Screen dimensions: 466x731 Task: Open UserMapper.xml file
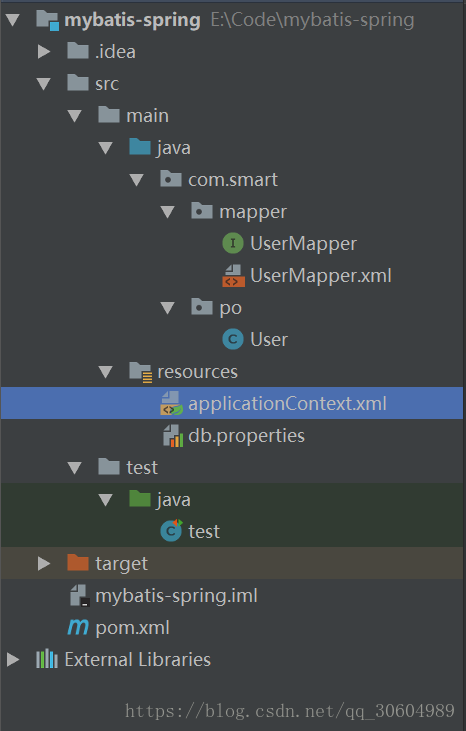click(x=321, y=276)
